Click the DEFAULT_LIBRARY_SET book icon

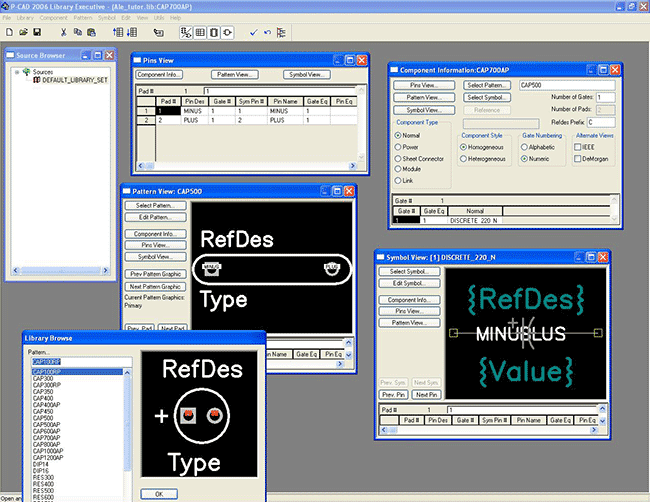coord(36,80)
